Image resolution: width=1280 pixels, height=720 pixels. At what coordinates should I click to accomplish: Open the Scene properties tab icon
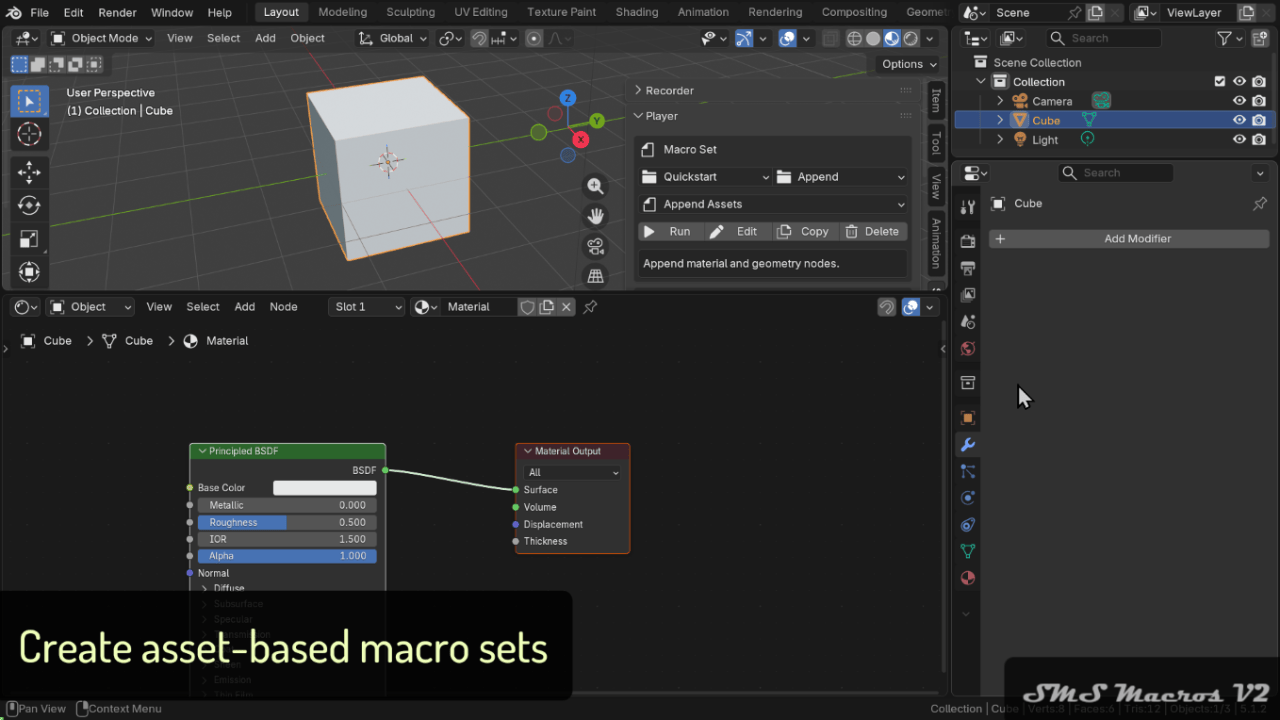tap(968, 322)
